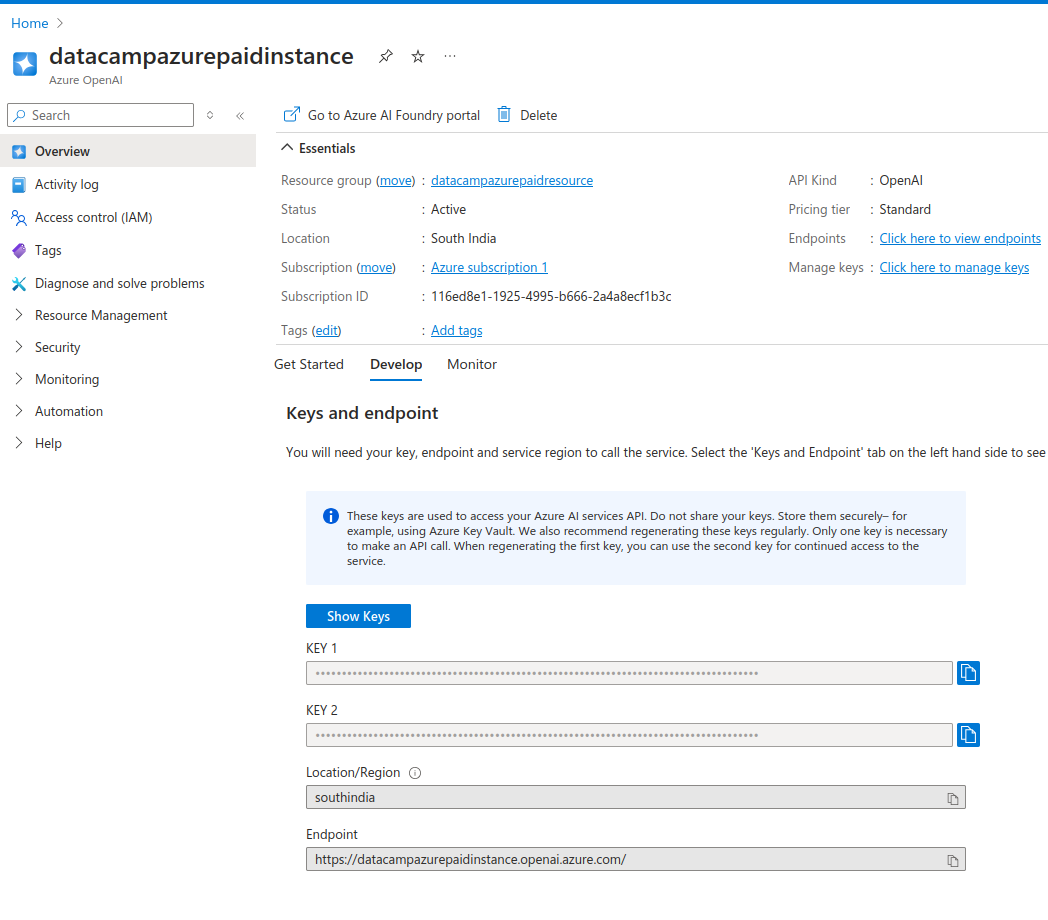This screenshot has height=920, width=1048.
Task: Click the purple Tags icon
Action: [19, 251]
